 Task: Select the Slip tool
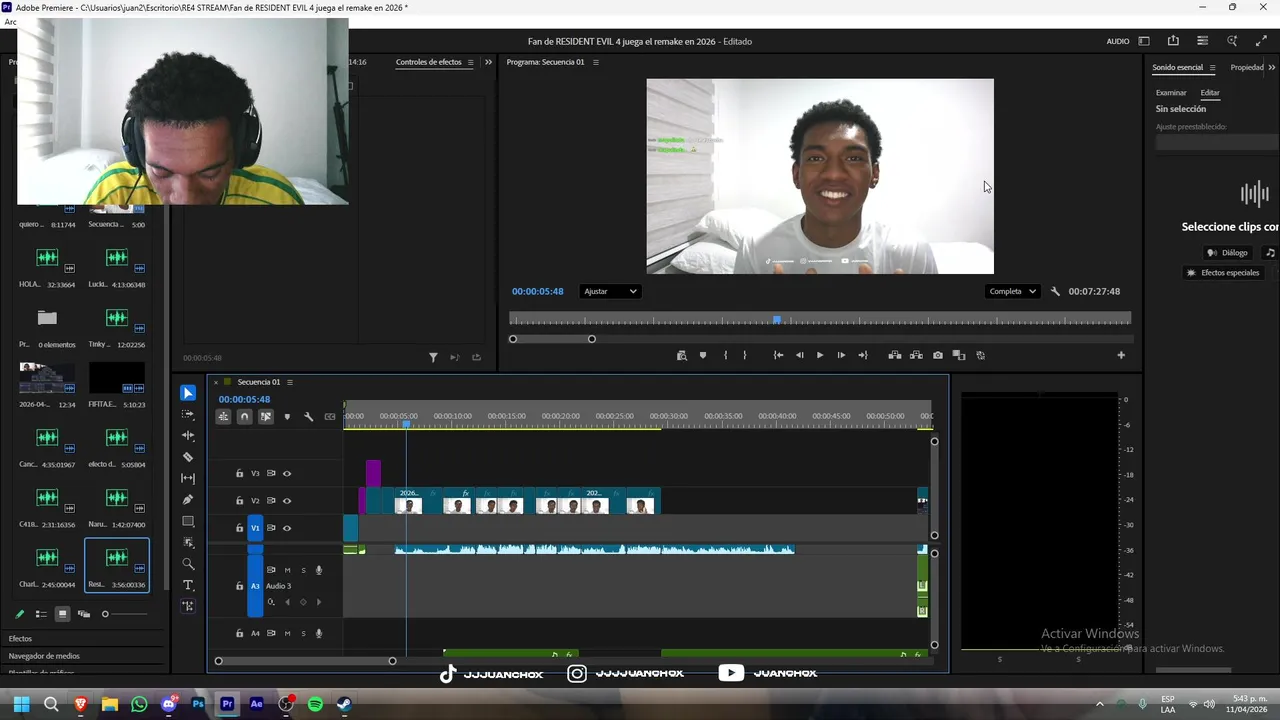click(x=188, y=478)
